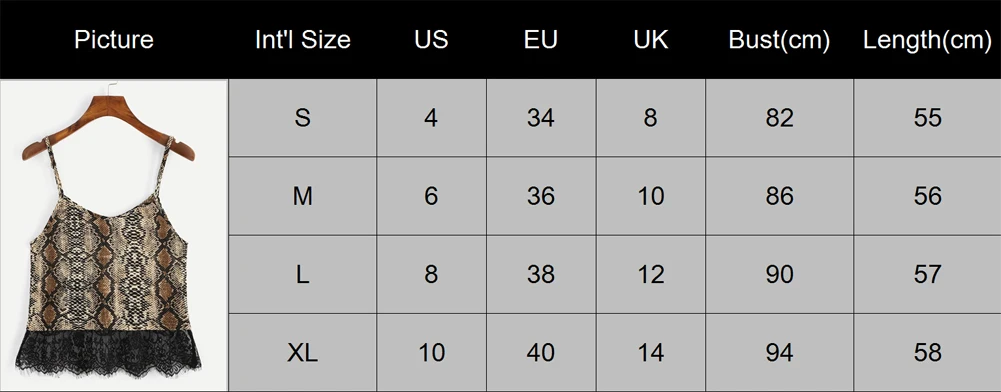1001x392 pixels.
Task: Select the wooden hanger in the picture
Action: pyautogui.click(x=109, y=126)
